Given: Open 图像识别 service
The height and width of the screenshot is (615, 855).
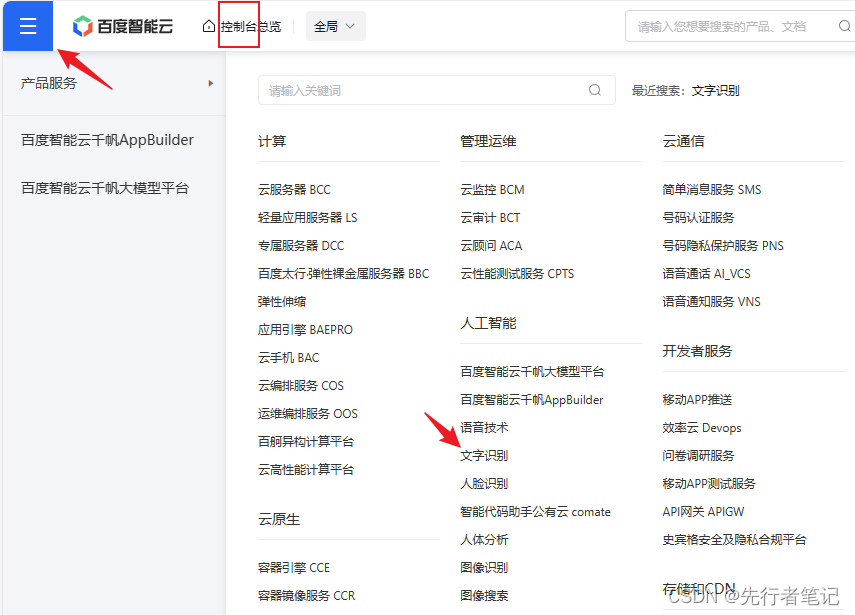Looking at the screenshot, I should [x=484, y=568].
